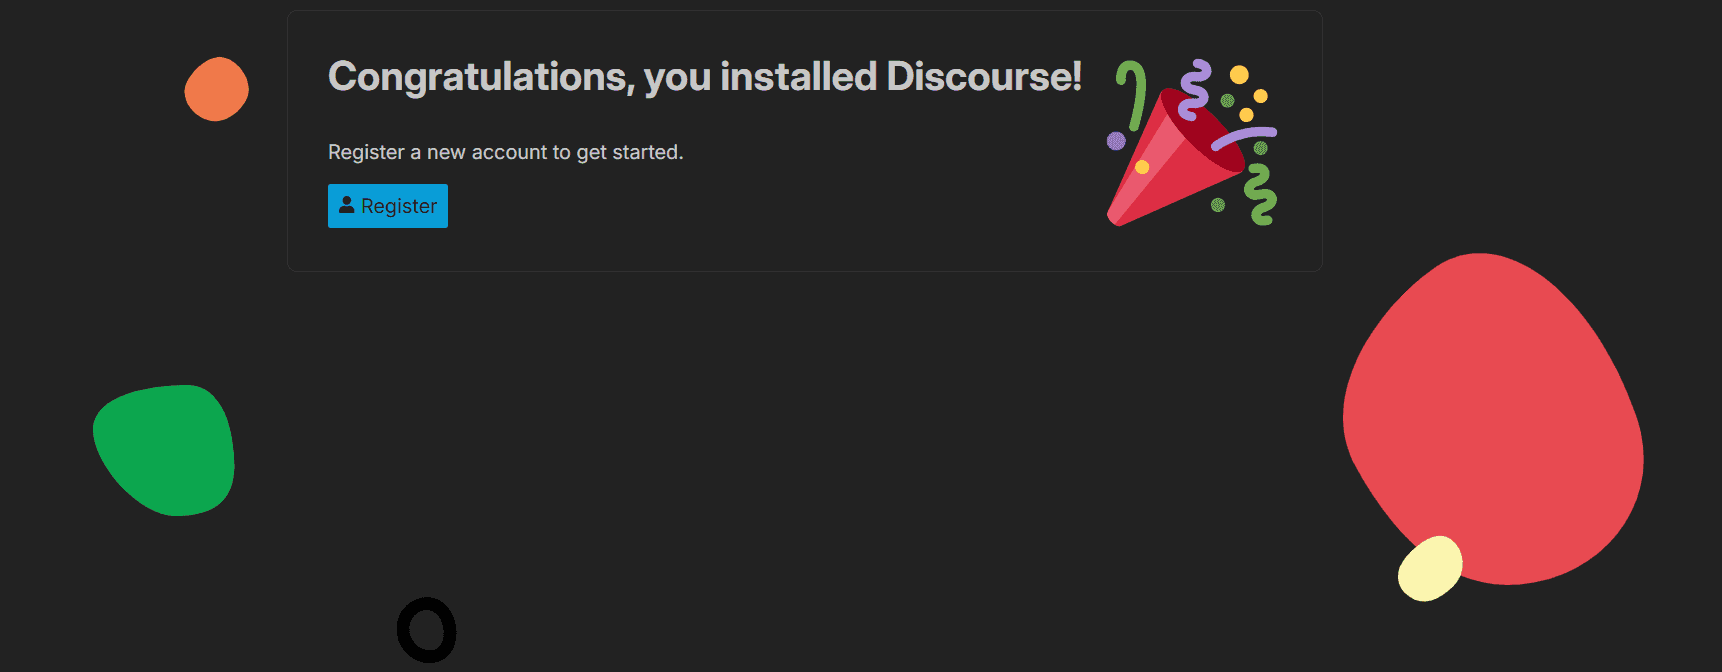
Task: Click the green dot beneath the popper cone
Action: (x=1218, y=205)
